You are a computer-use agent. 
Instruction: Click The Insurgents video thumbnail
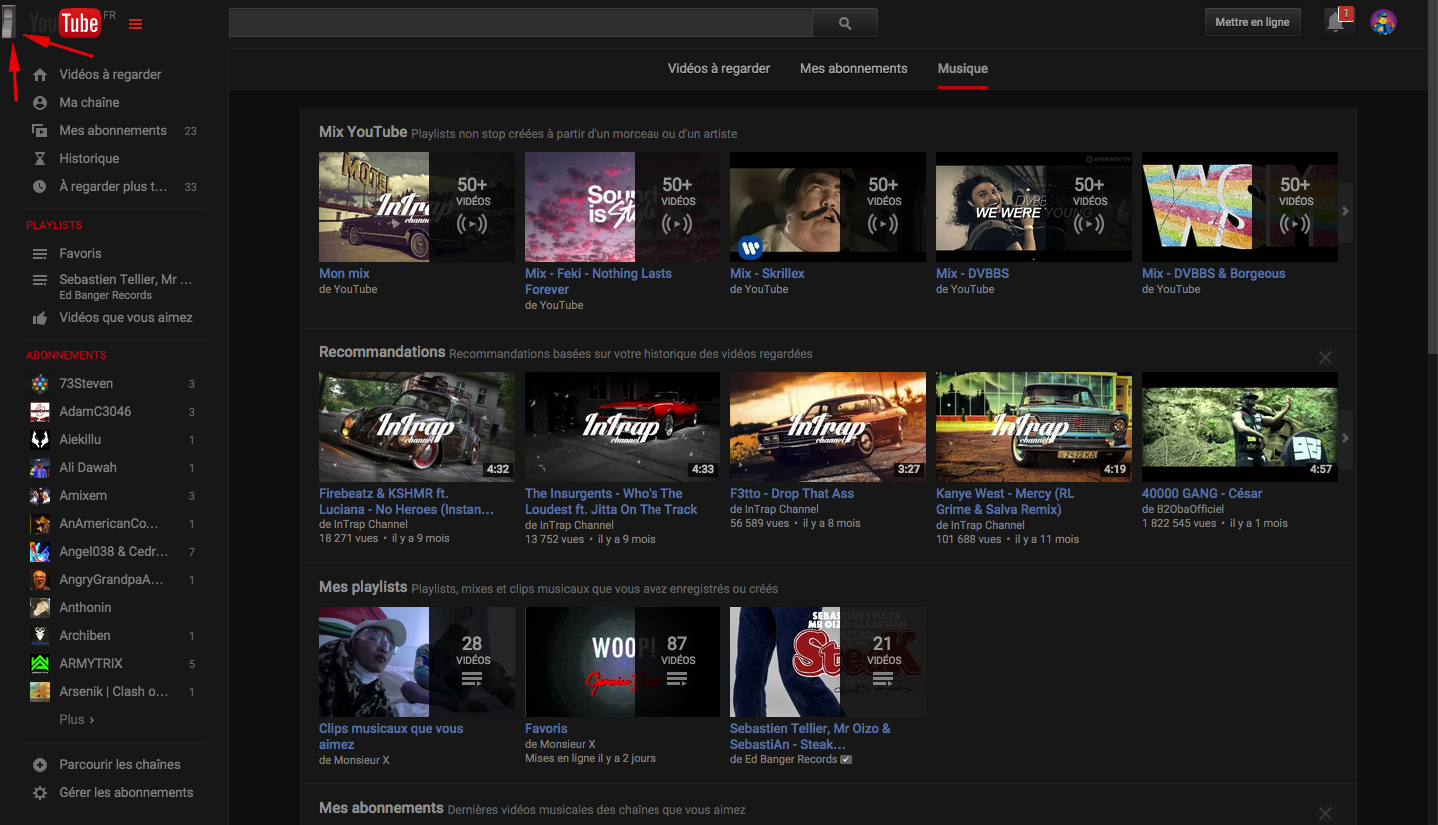[622, 427]
